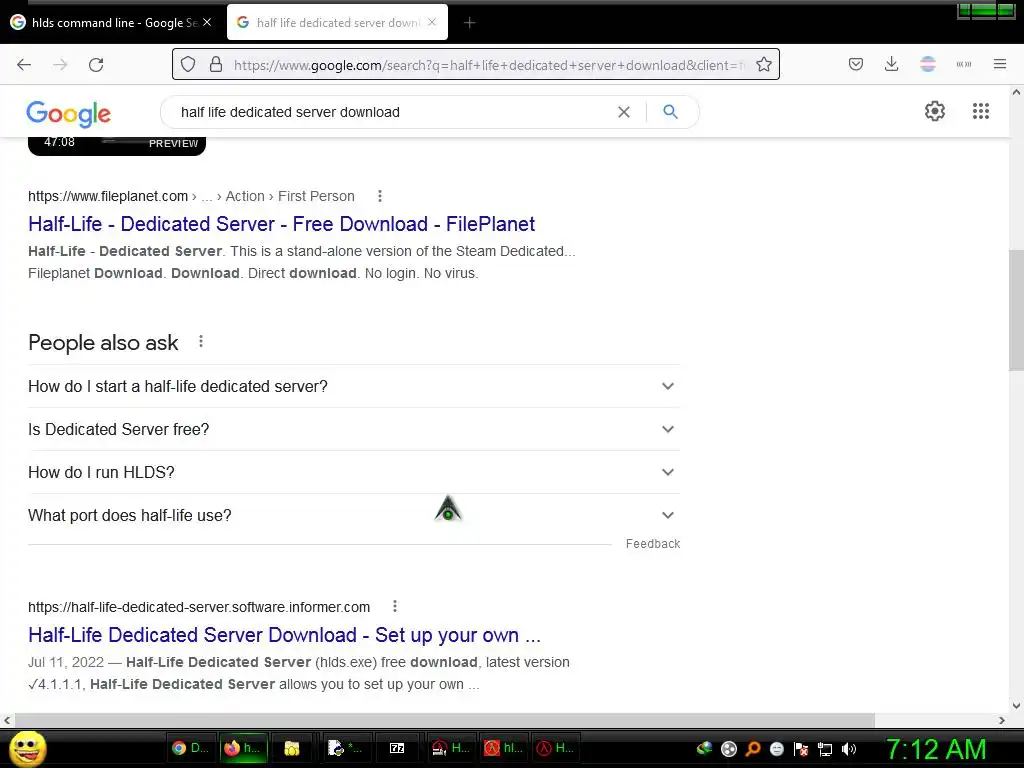Click the half-life-dedicated-server.software.informer.com URL text
The image size is (1024, 768).
click(199, 607)
